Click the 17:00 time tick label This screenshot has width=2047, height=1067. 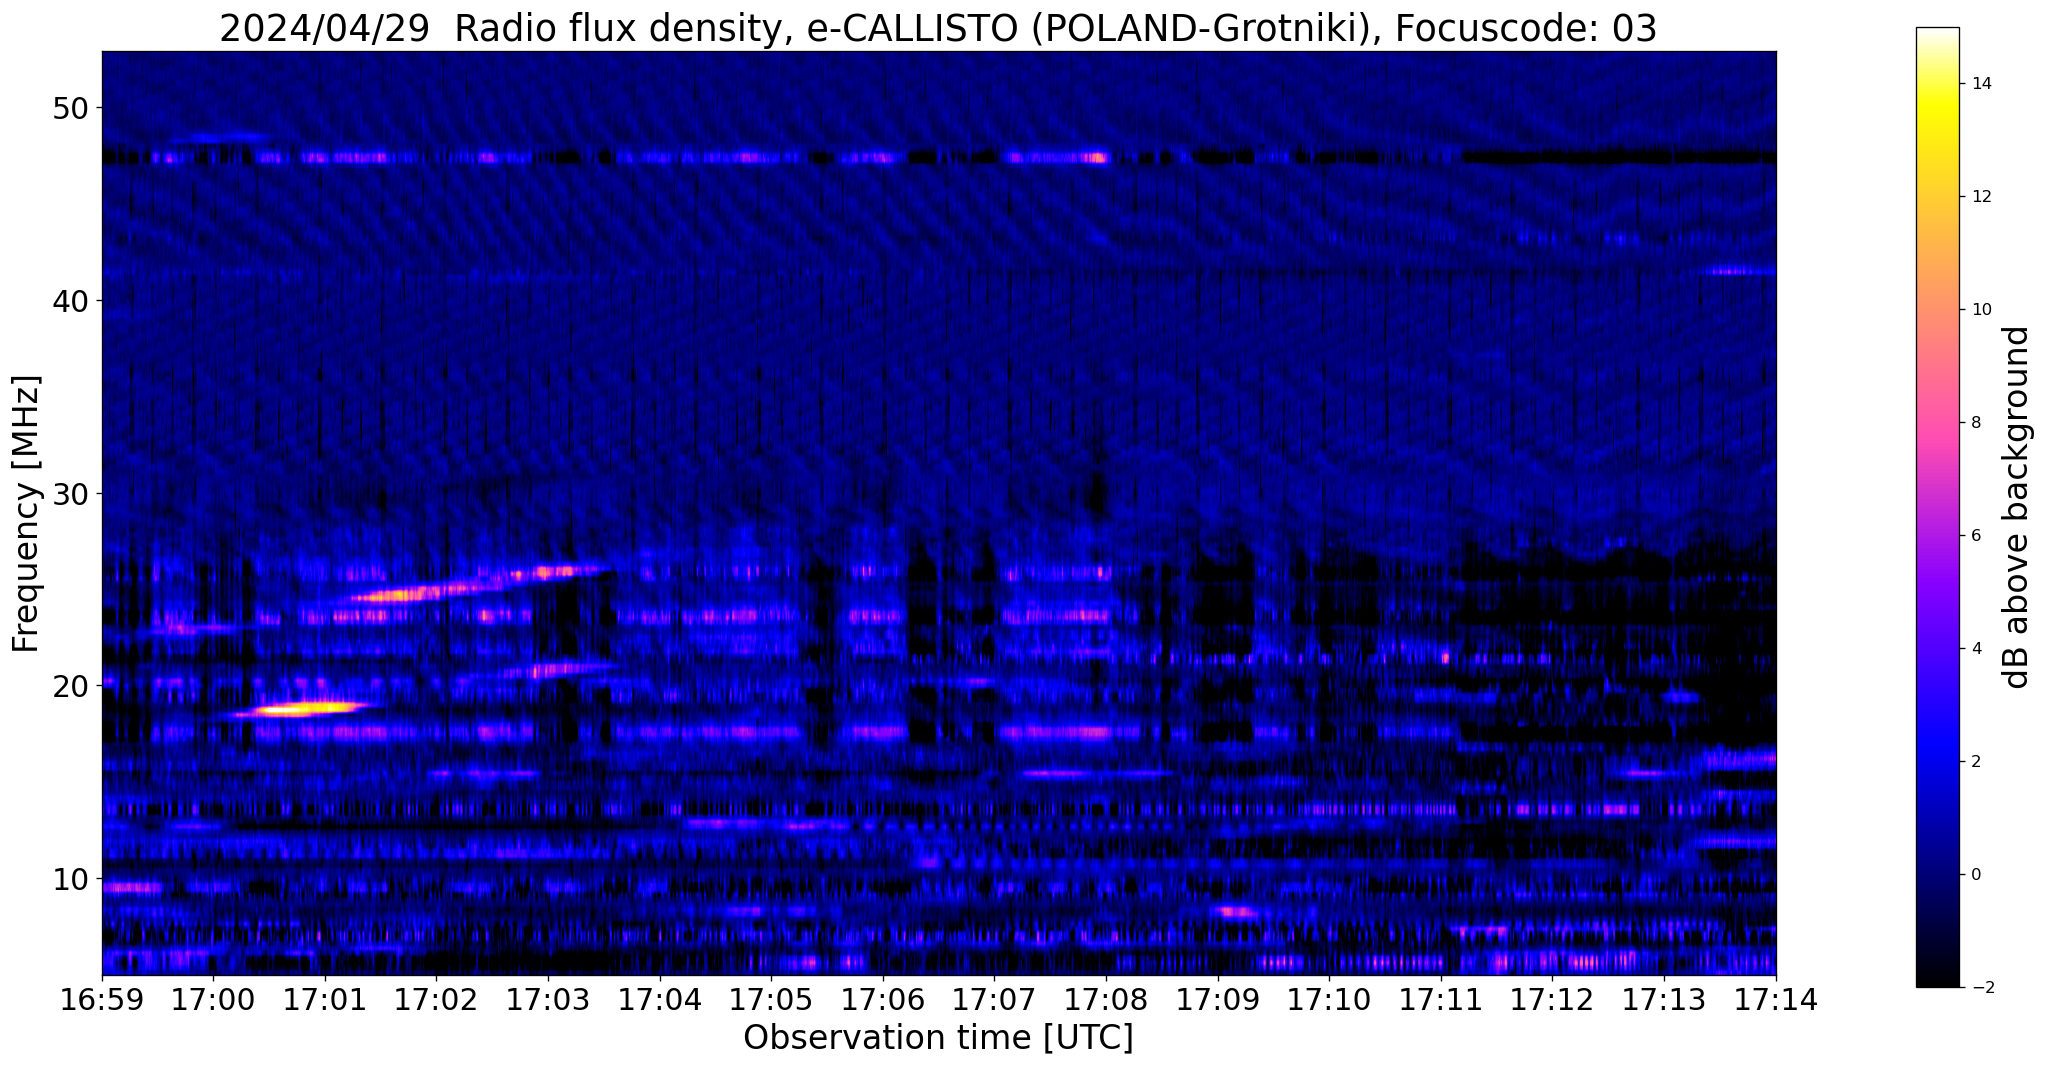click(x=213, y=999)
